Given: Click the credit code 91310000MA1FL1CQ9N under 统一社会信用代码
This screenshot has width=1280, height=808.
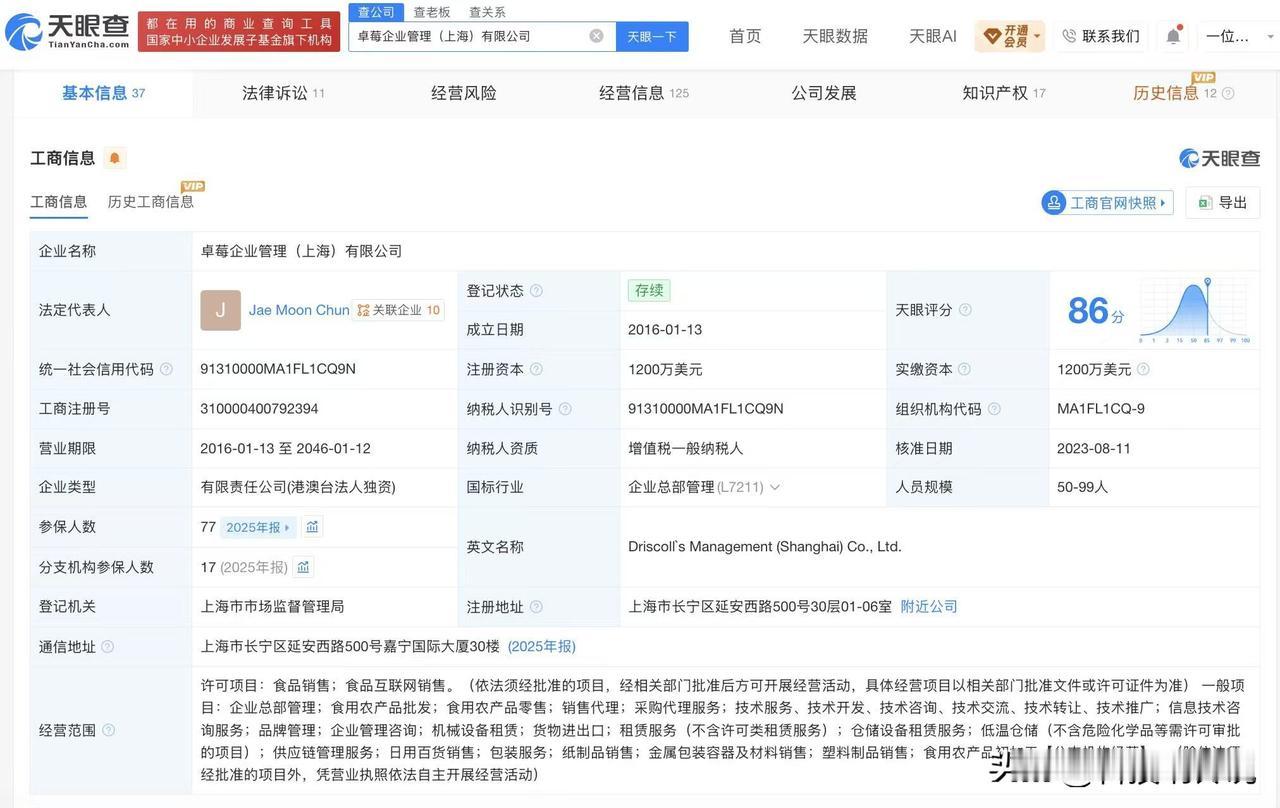Looking at the screenshot, I should click(x=278, y=369).
